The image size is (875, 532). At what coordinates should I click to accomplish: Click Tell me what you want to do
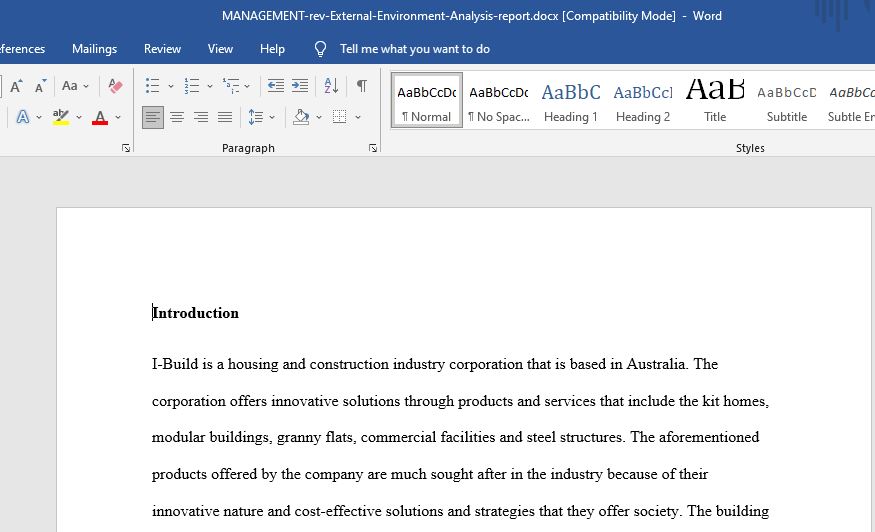point(415,49)
